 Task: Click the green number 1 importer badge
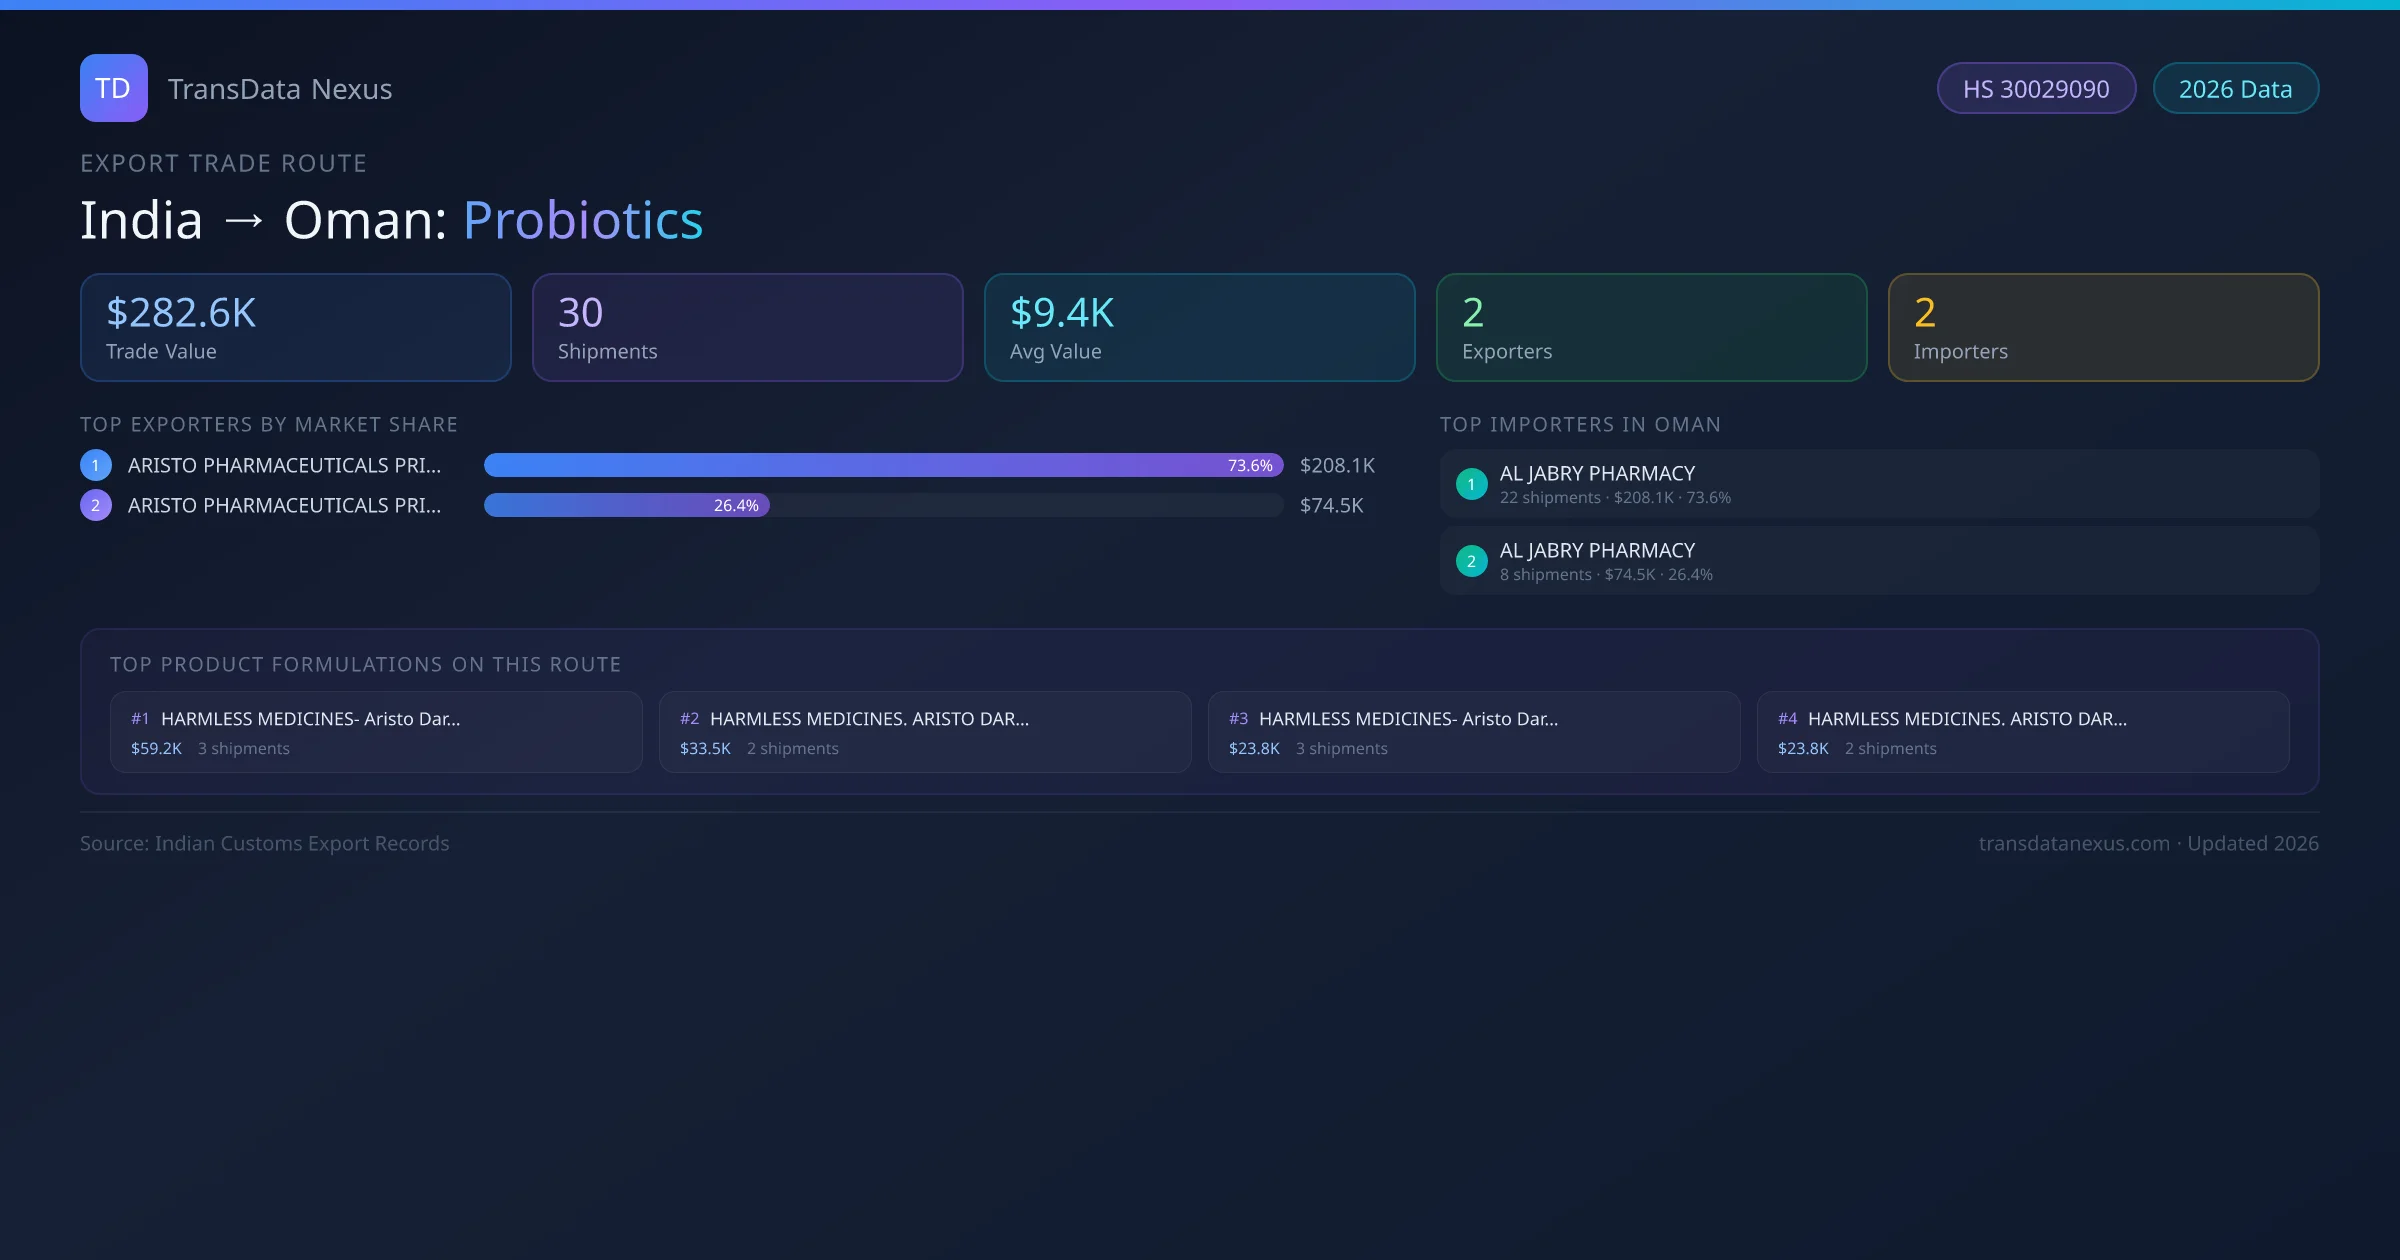click(x=1471, y=484)
